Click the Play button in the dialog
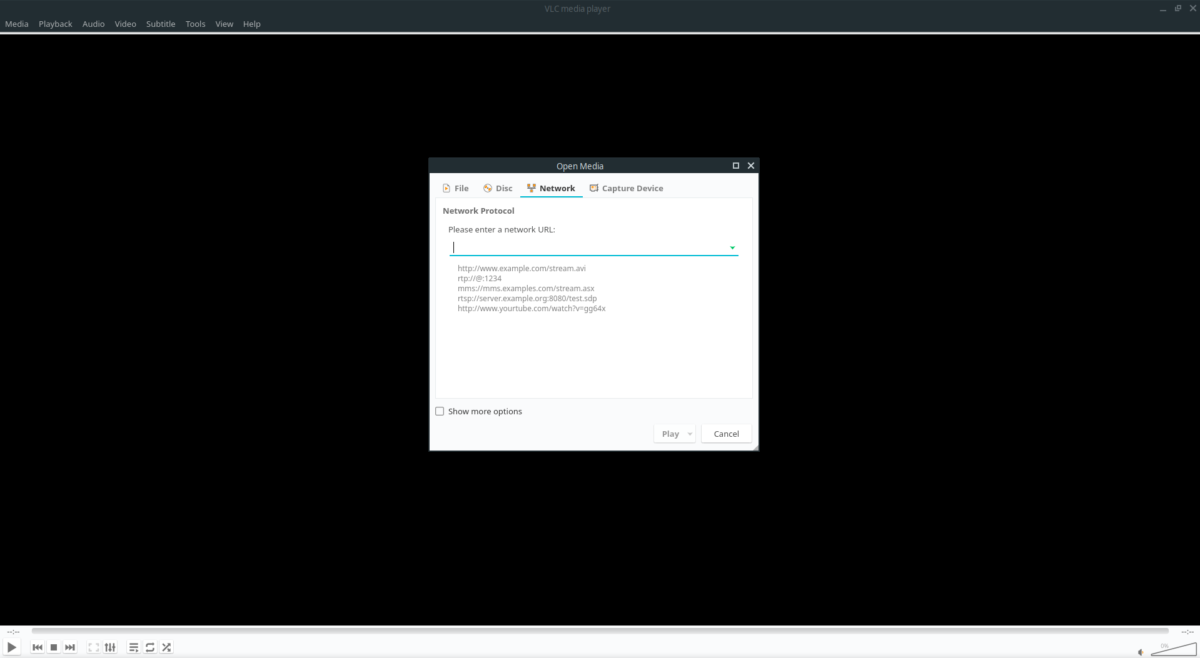Screen dimensions: 1200x658 click(x=668, y=433)
